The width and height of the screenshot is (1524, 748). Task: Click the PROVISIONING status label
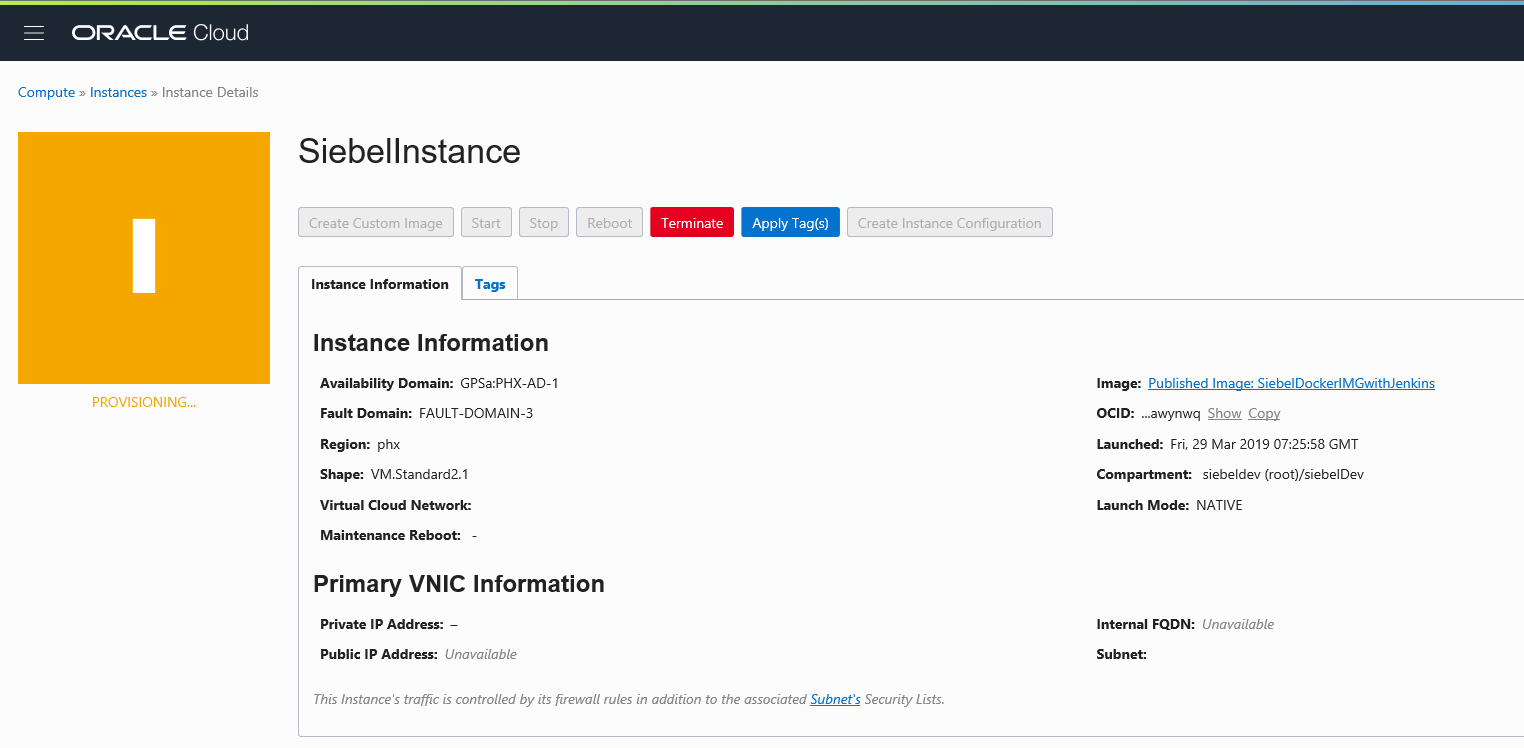pos(143,402)
